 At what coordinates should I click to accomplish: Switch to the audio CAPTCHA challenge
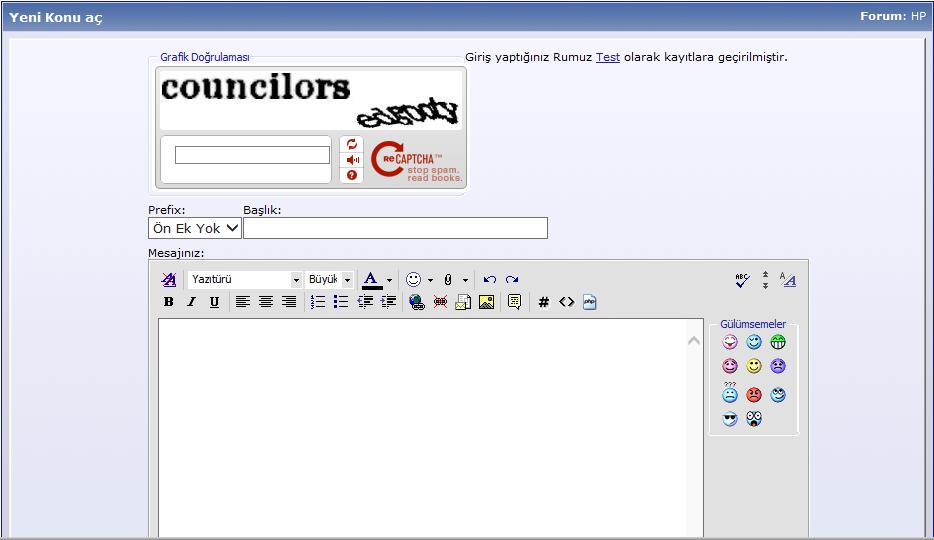pos(352,160)
